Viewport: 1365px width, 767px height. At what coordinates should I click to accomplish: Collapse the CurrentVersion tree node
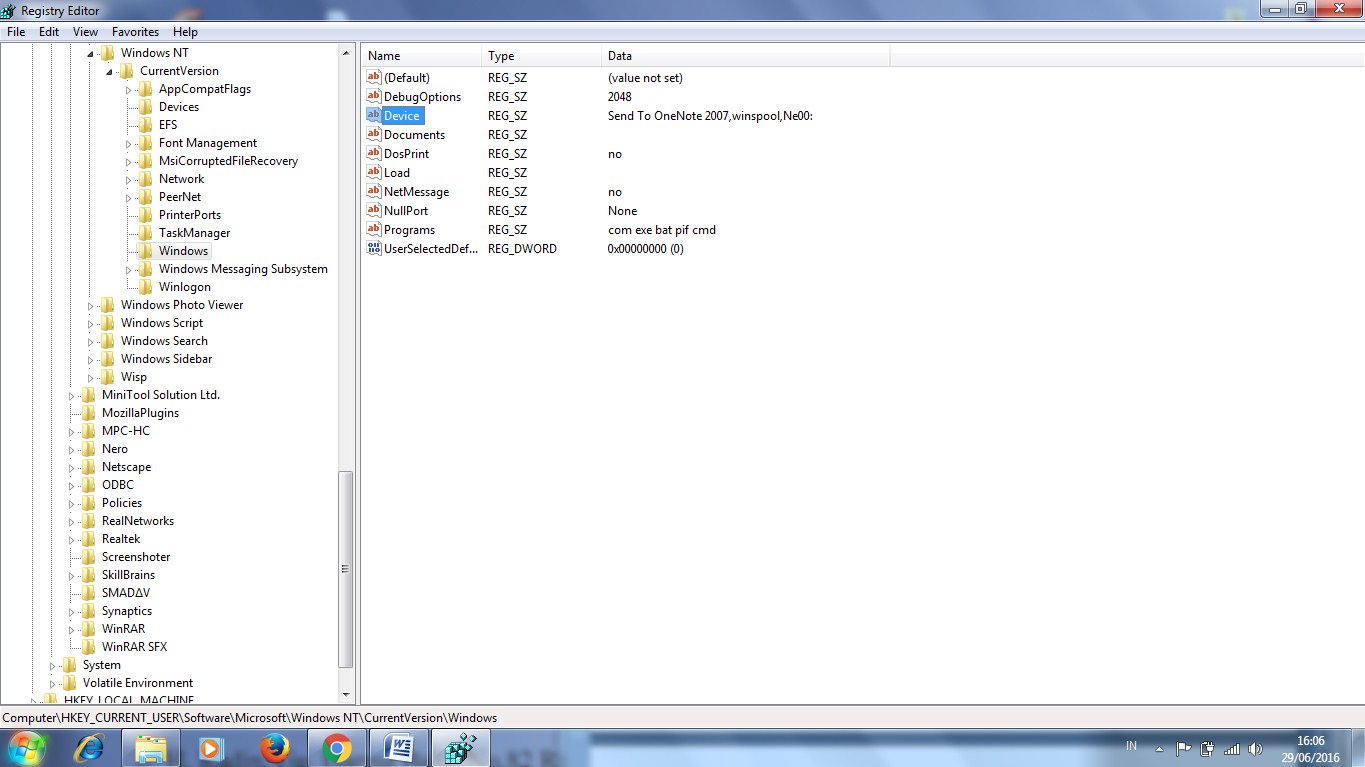point(108,72)
